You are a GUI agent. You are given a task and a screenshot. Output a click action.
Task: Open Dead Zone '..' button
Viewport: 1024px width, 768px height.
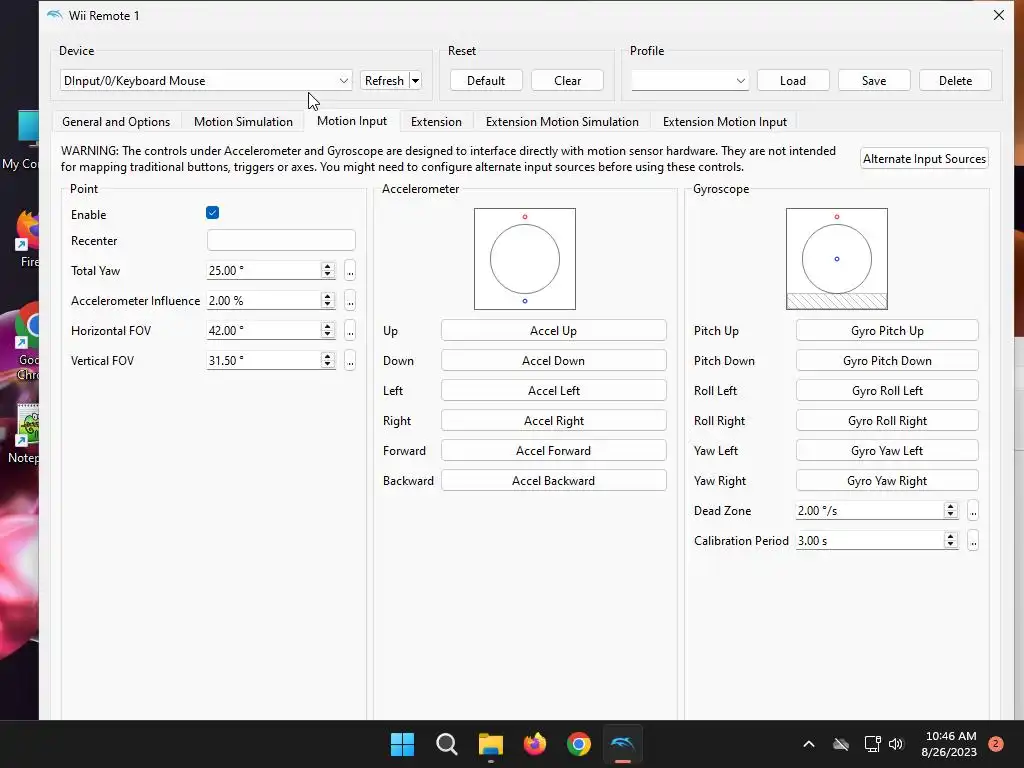point(973,511)
